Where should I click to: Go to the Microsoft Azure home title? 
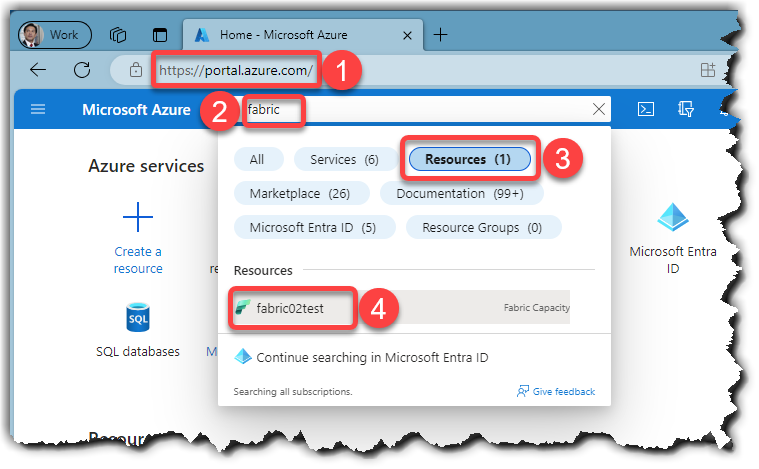[x=136, y=110]
